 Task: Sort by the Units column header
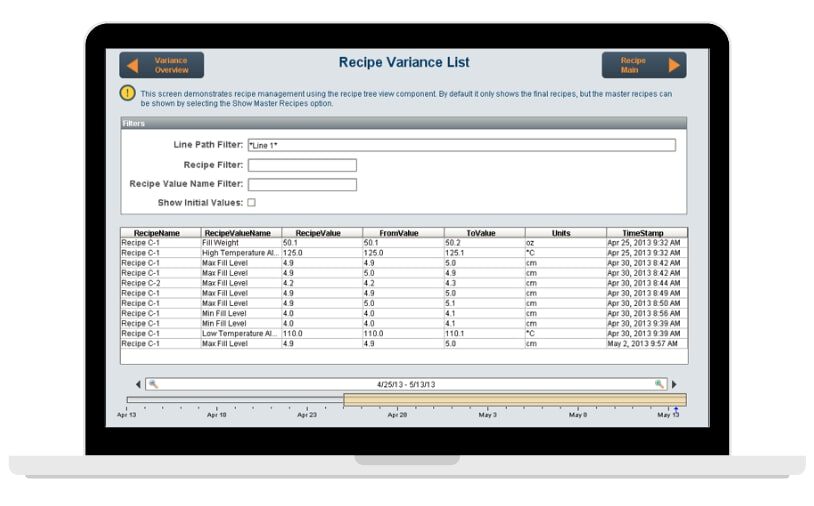(564, 232)
